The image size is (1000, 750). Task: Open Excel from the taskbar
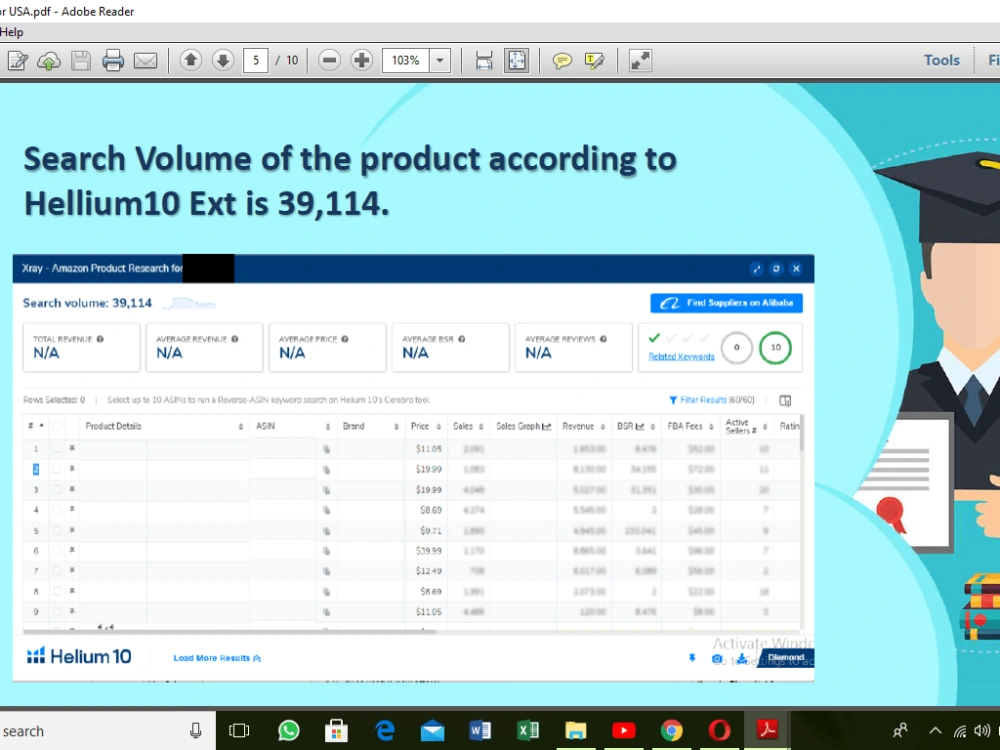(527, 730)
